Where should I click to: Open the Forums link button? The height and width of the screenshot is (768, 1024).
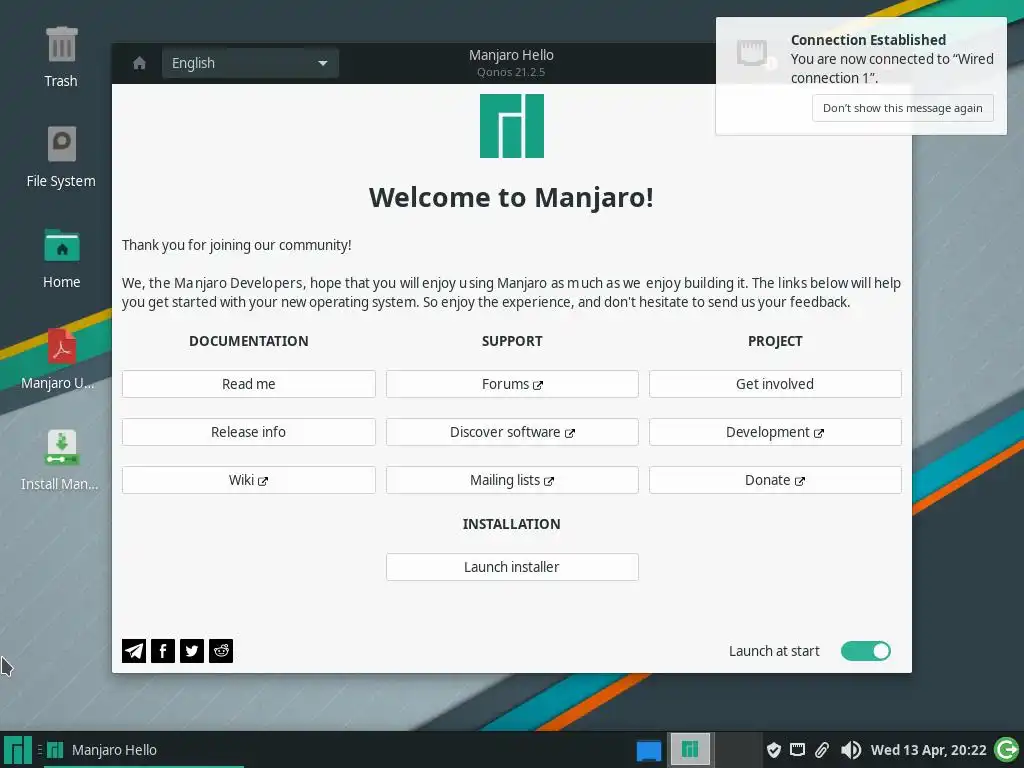coord(512,384)
